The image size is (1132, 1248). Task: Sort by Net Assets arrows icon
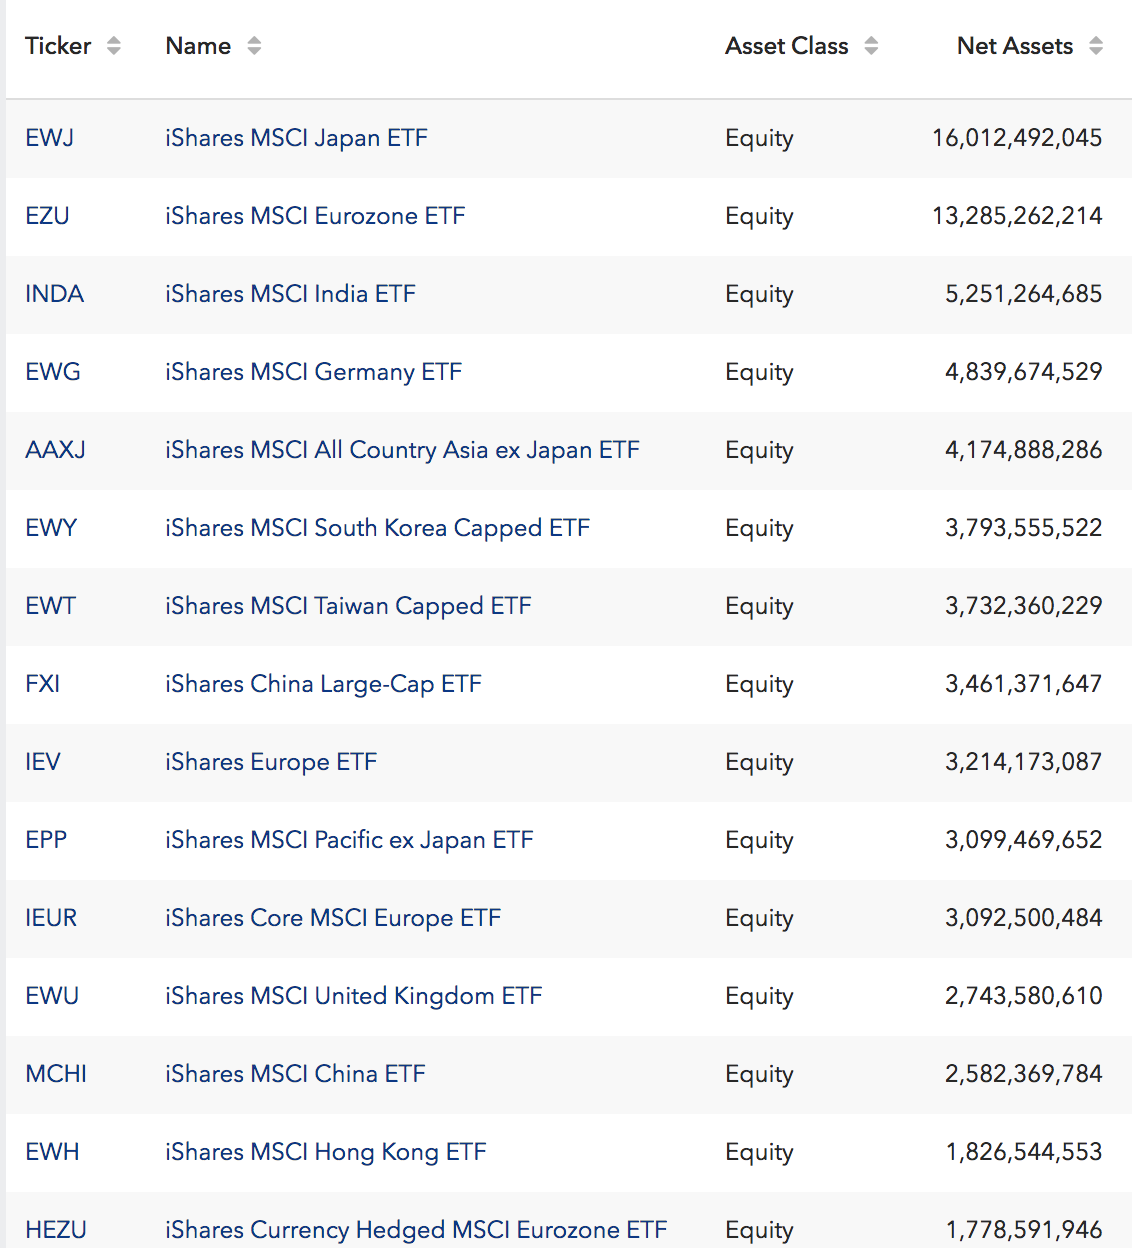1096,46
